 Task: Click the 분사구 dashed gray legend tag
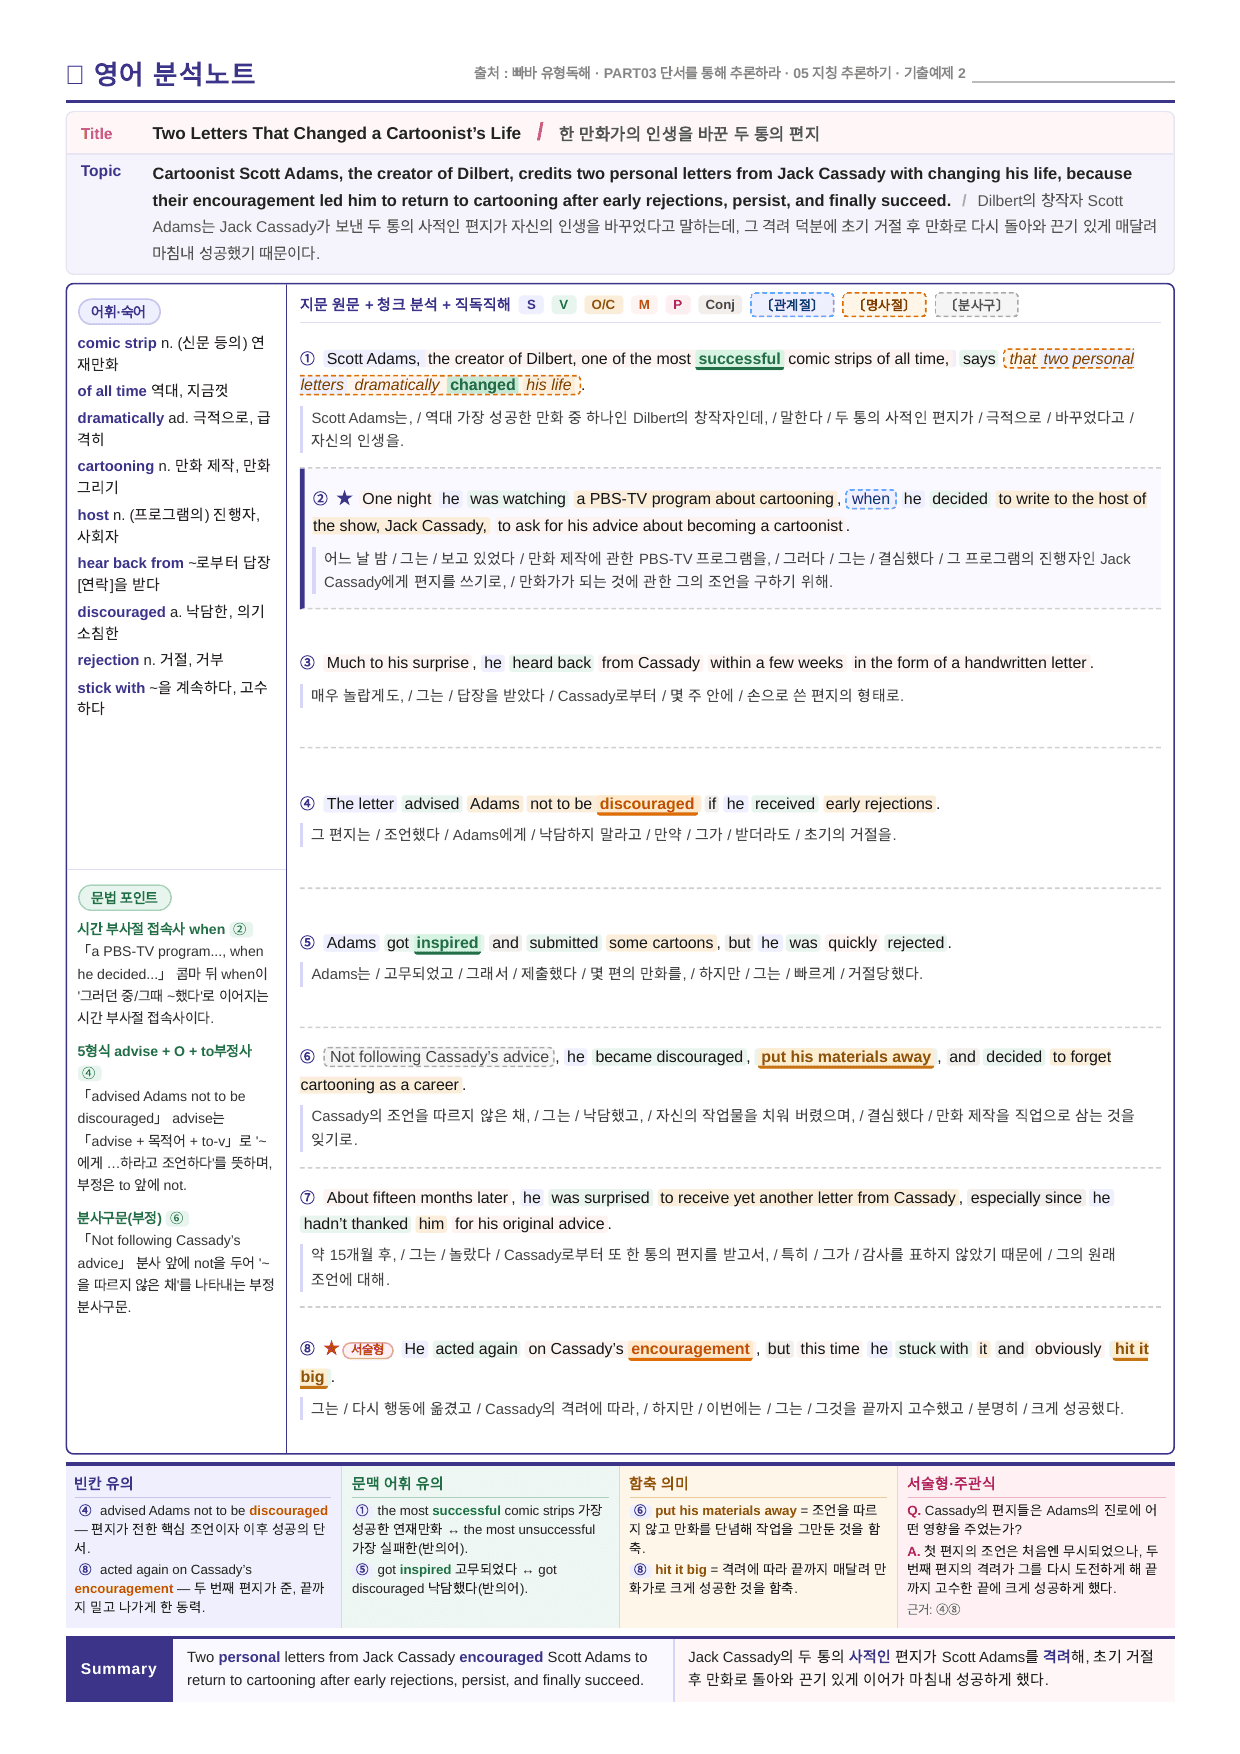click(976, 305)
